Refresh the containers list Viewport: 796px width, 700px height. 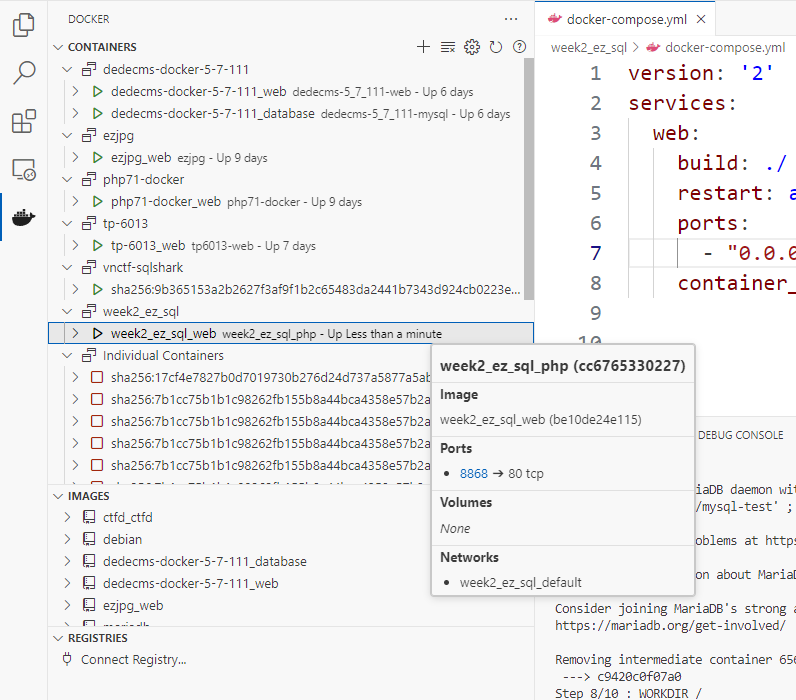click(496, 47)
